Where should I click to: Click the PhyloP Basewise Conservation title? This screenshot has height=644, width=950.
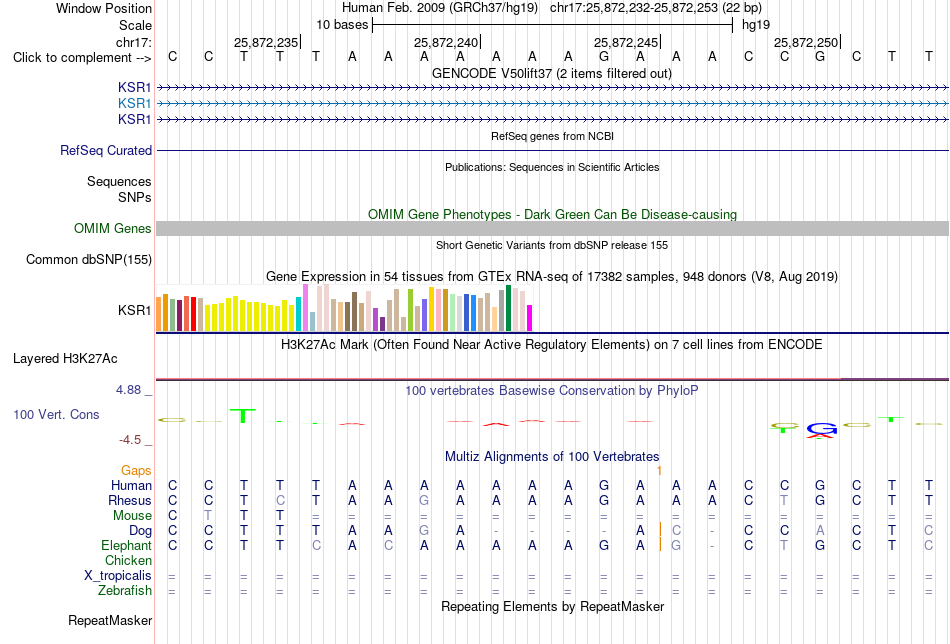pyautogui.click(x=552, y=391)
